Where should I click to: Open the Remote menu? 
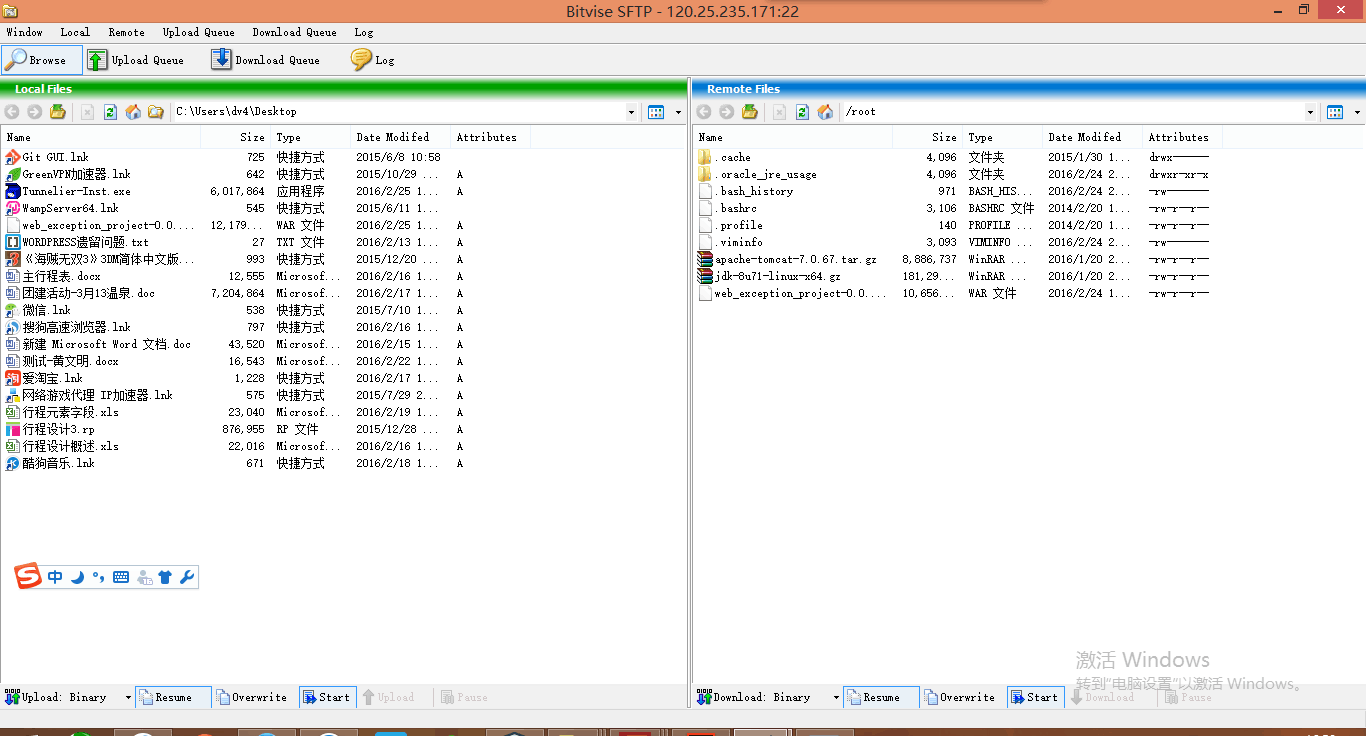pyautogui.click(x=126, y=32)
